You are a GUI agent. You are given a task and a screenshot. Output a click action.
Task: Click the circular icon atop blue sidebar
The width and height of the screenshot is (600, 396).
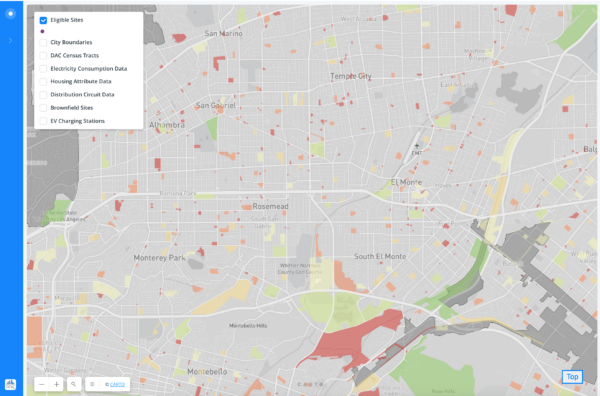(11, 14)
